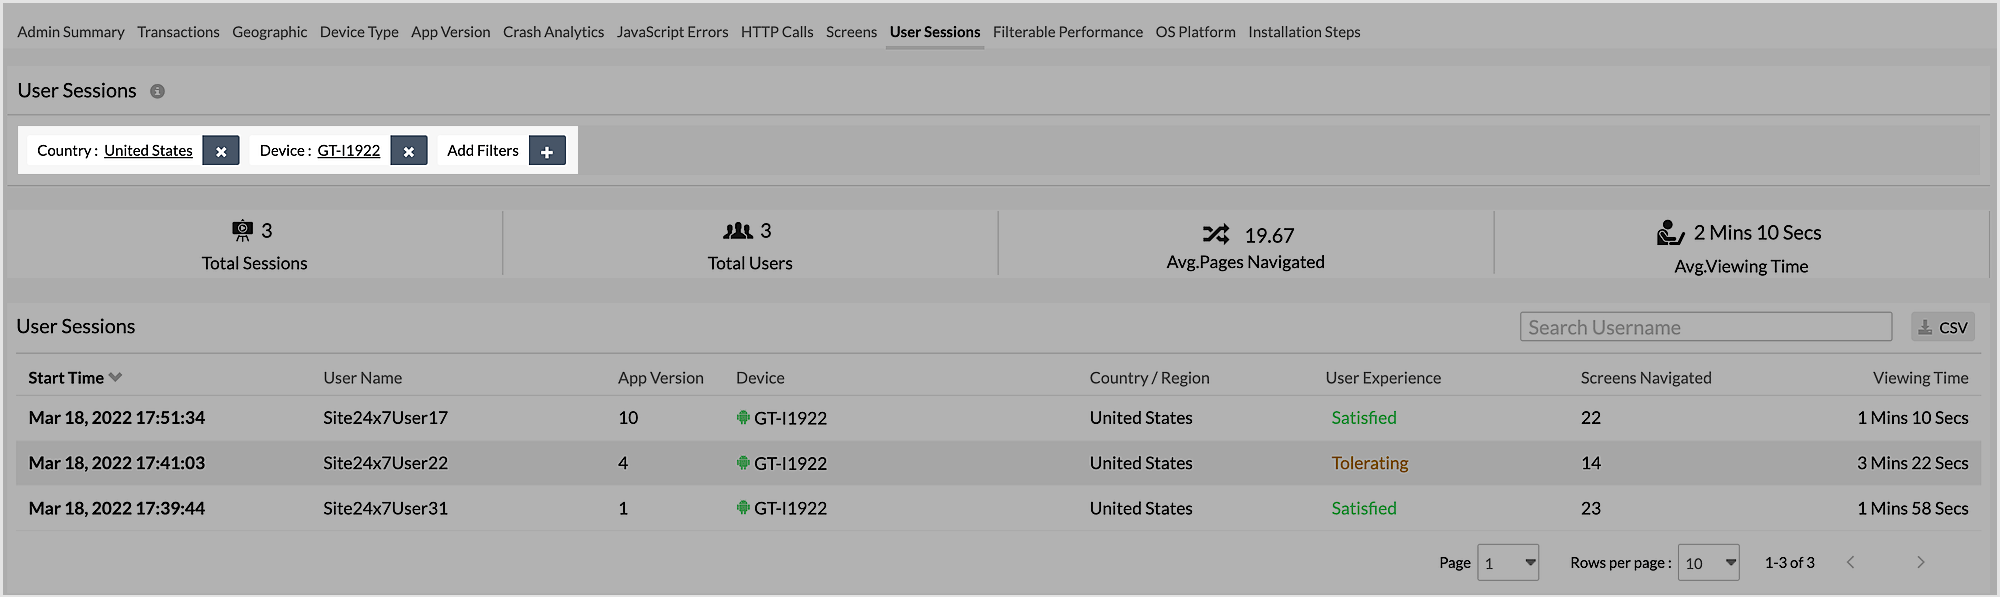Image resolution: width=2000 pixels, height=597 pixels.
Task: Remove the United States country filter
Action: (221, 151)
